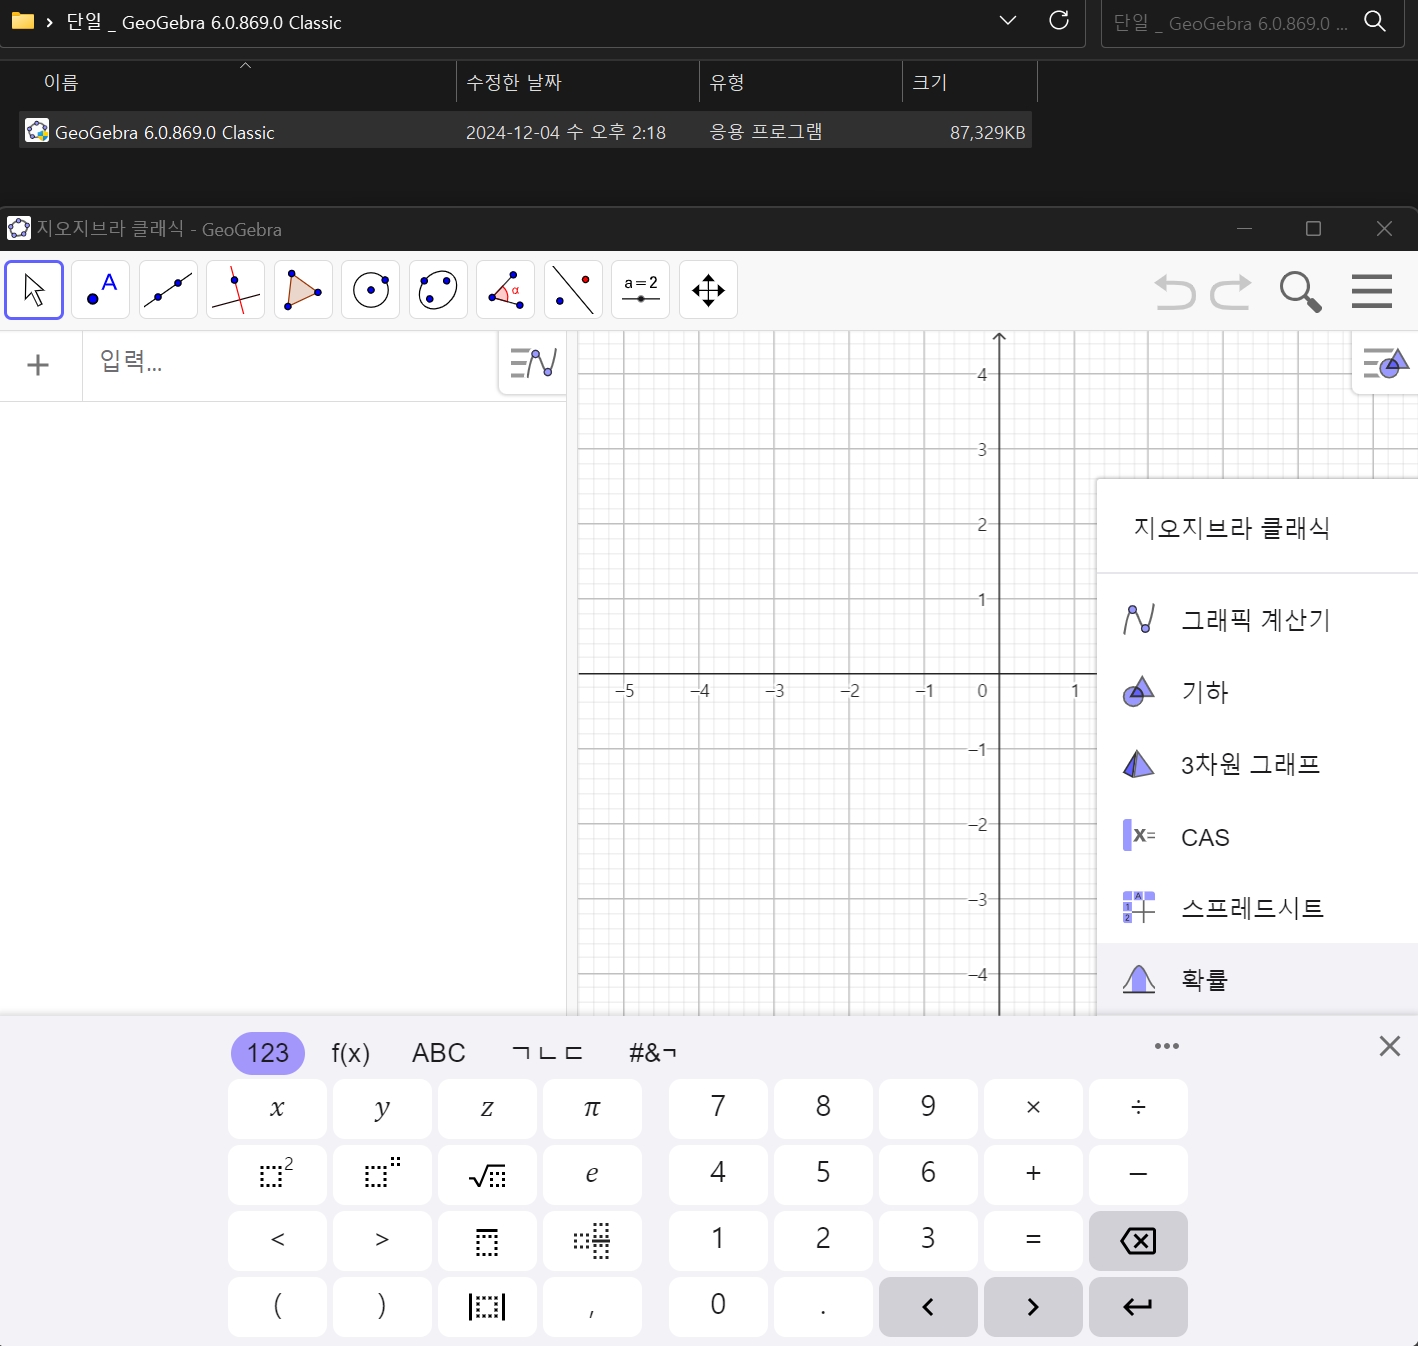This screenshot has height=1346, width=1418.
Task: Tap the Euler e key
Action: 592,1174
